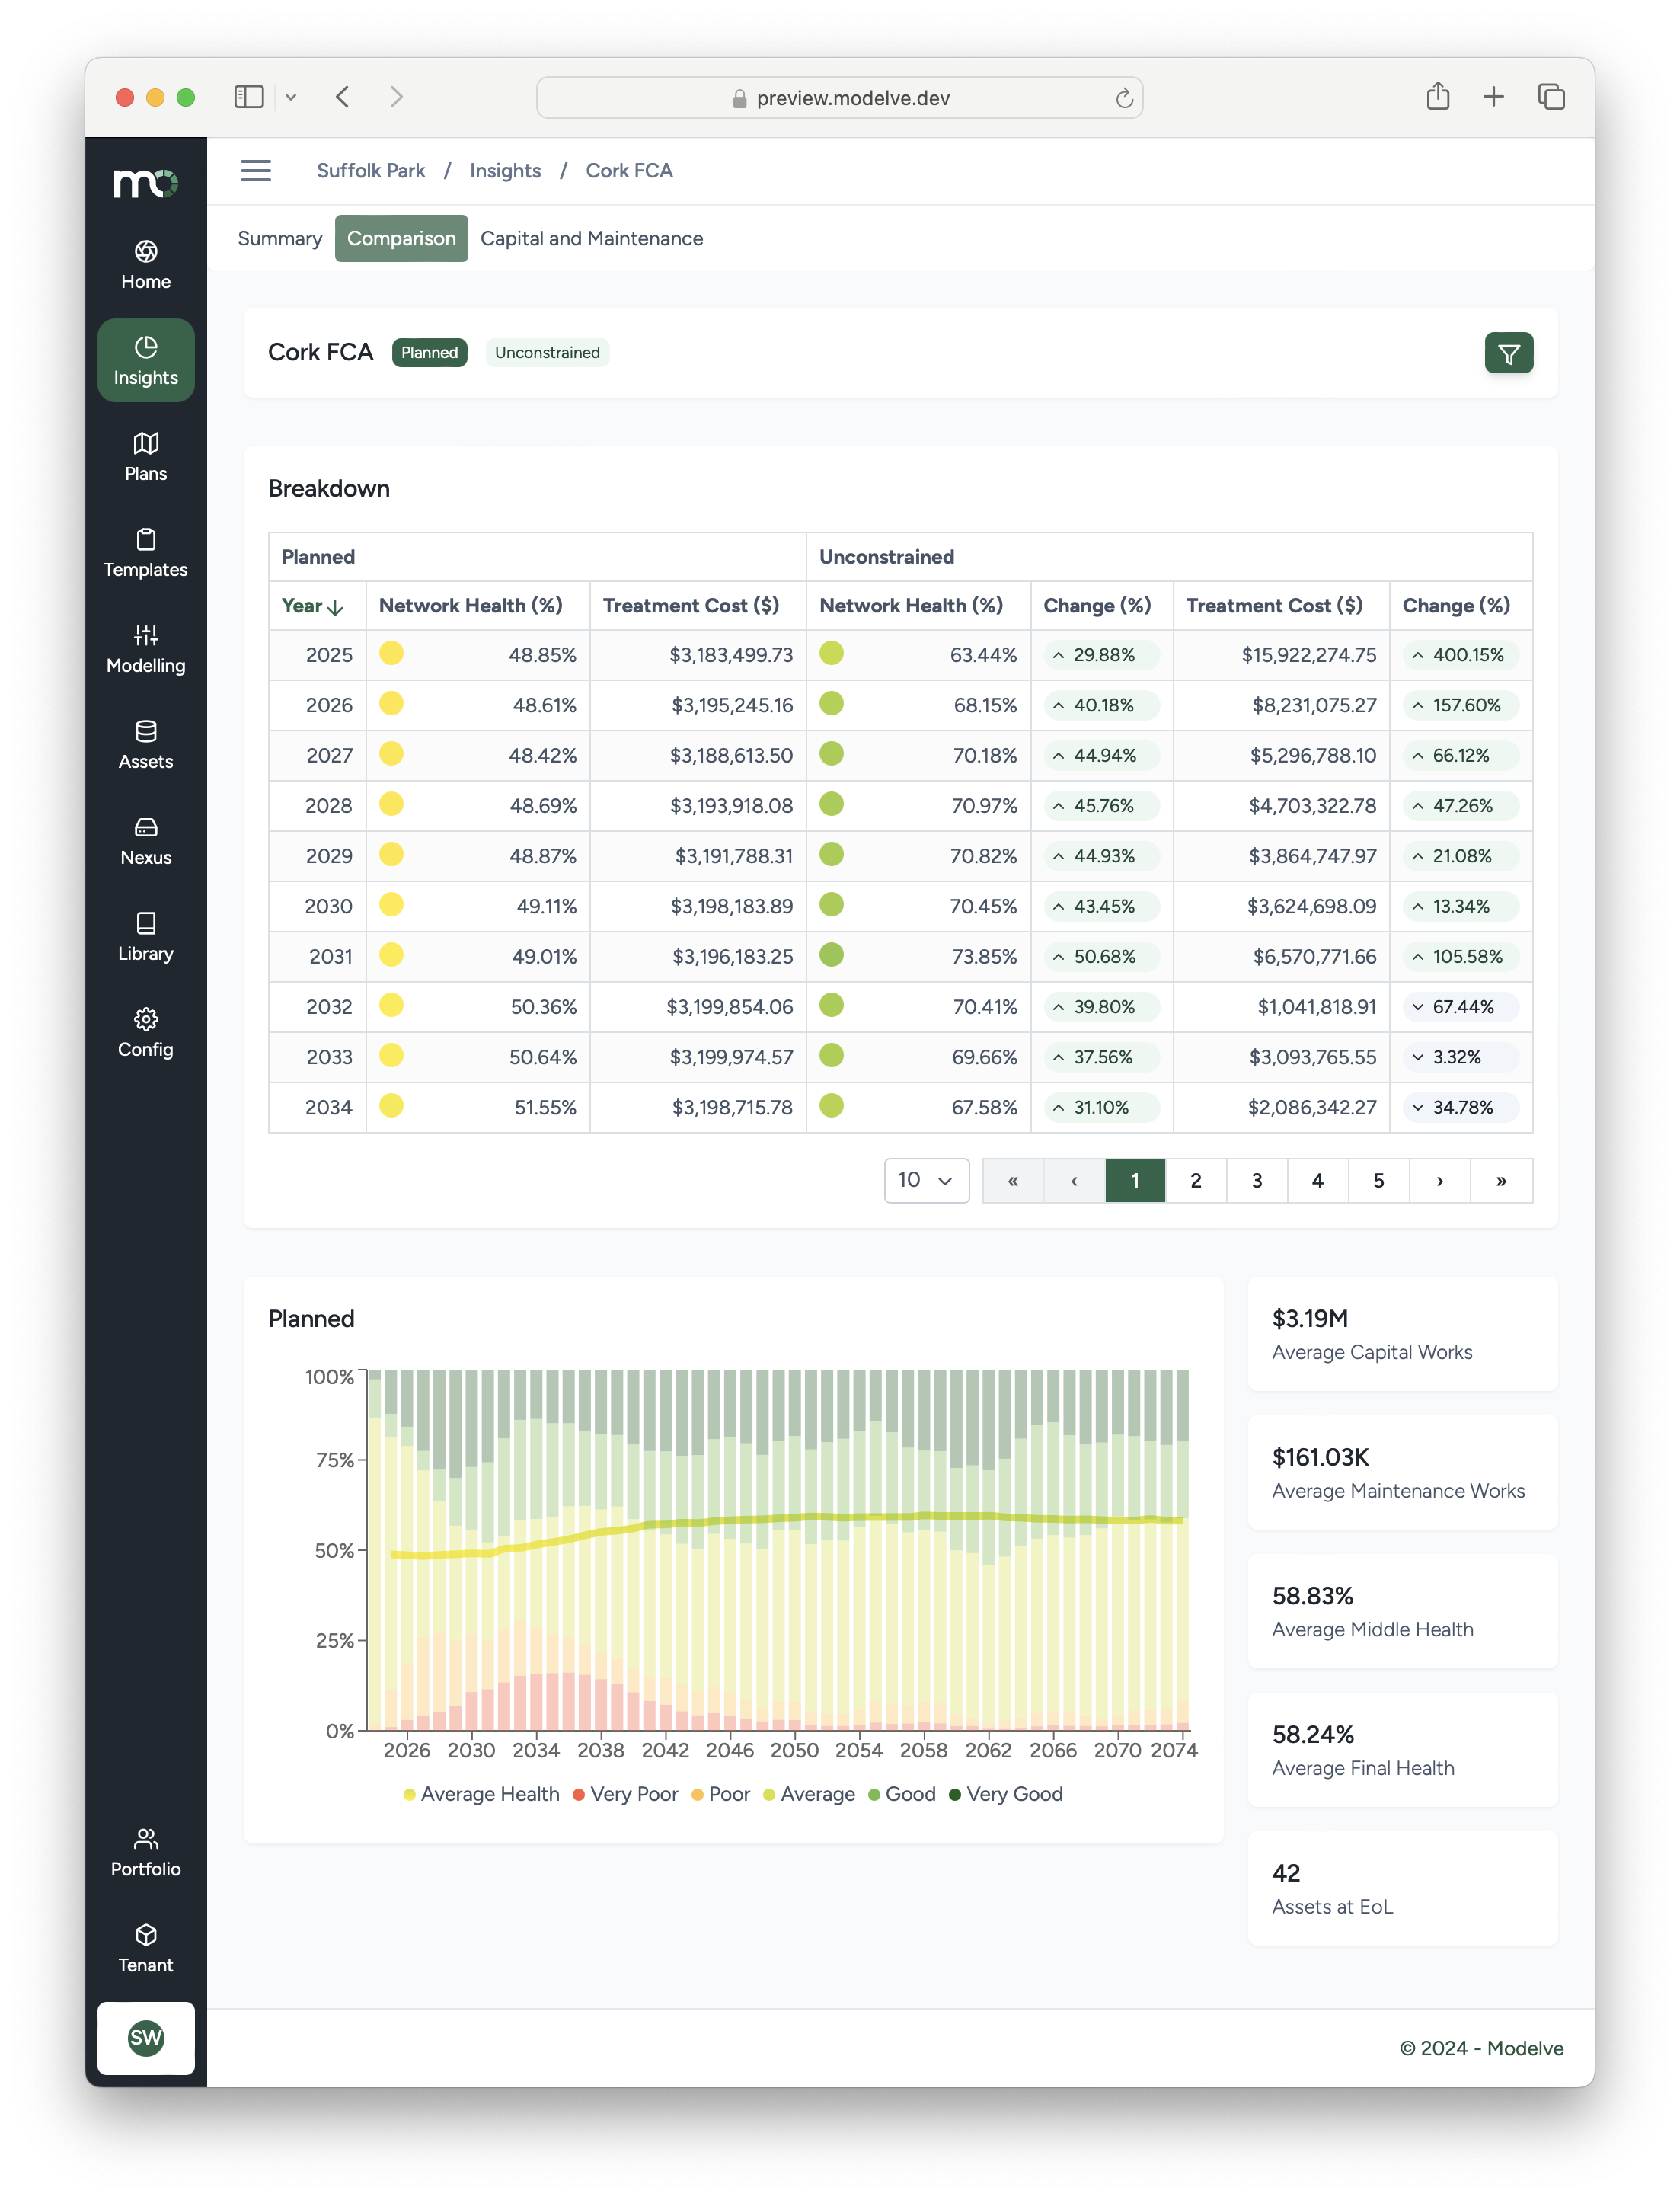Navigate to next pagination page
Screen dimensions: 1680x2200
coord(1439,1179)
